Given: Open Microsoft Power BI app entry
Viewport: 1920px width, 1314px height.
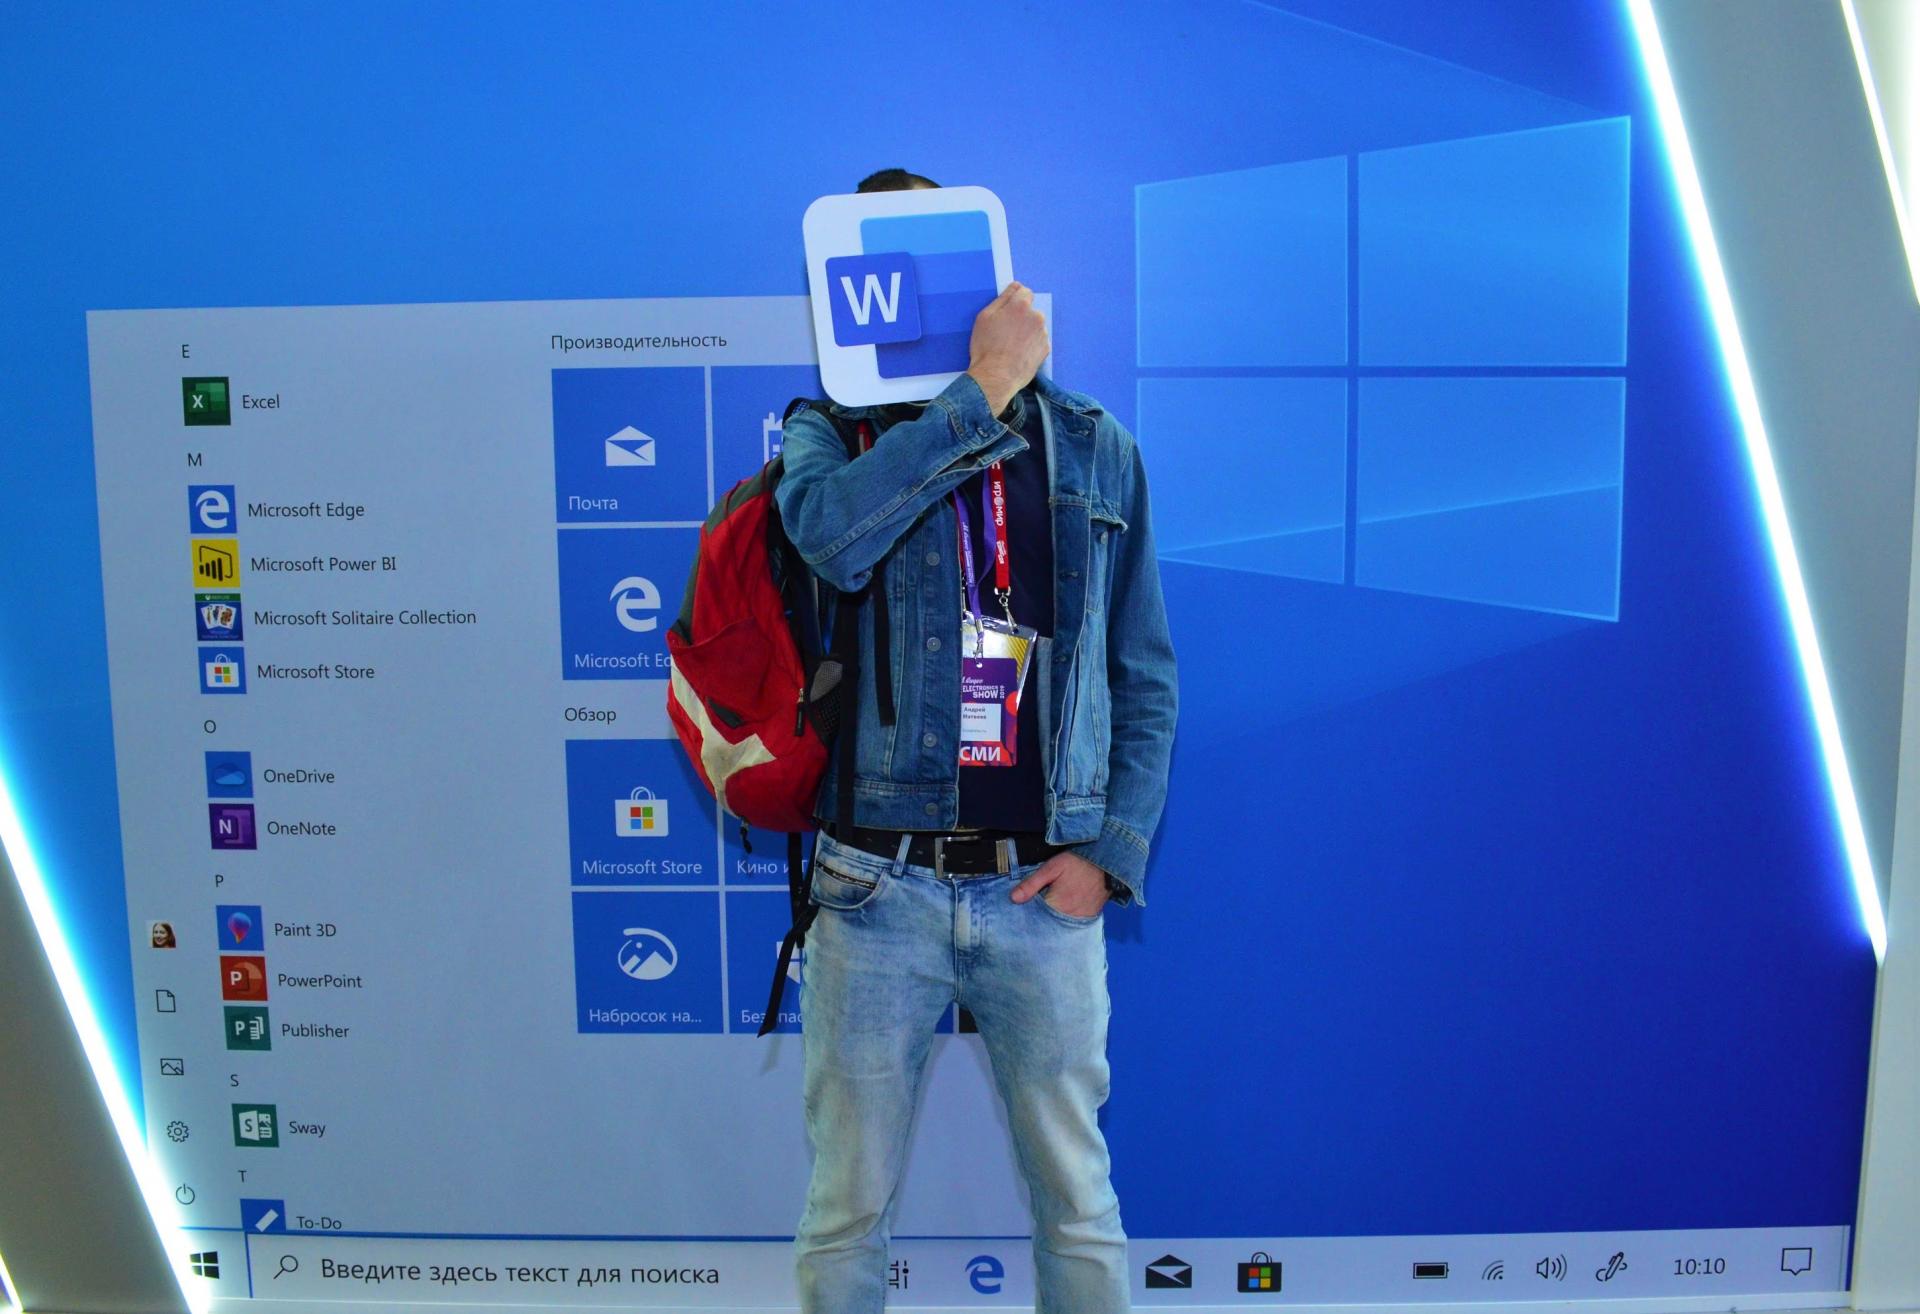Looking at the screenshot, I should click(x=294, y=563).
